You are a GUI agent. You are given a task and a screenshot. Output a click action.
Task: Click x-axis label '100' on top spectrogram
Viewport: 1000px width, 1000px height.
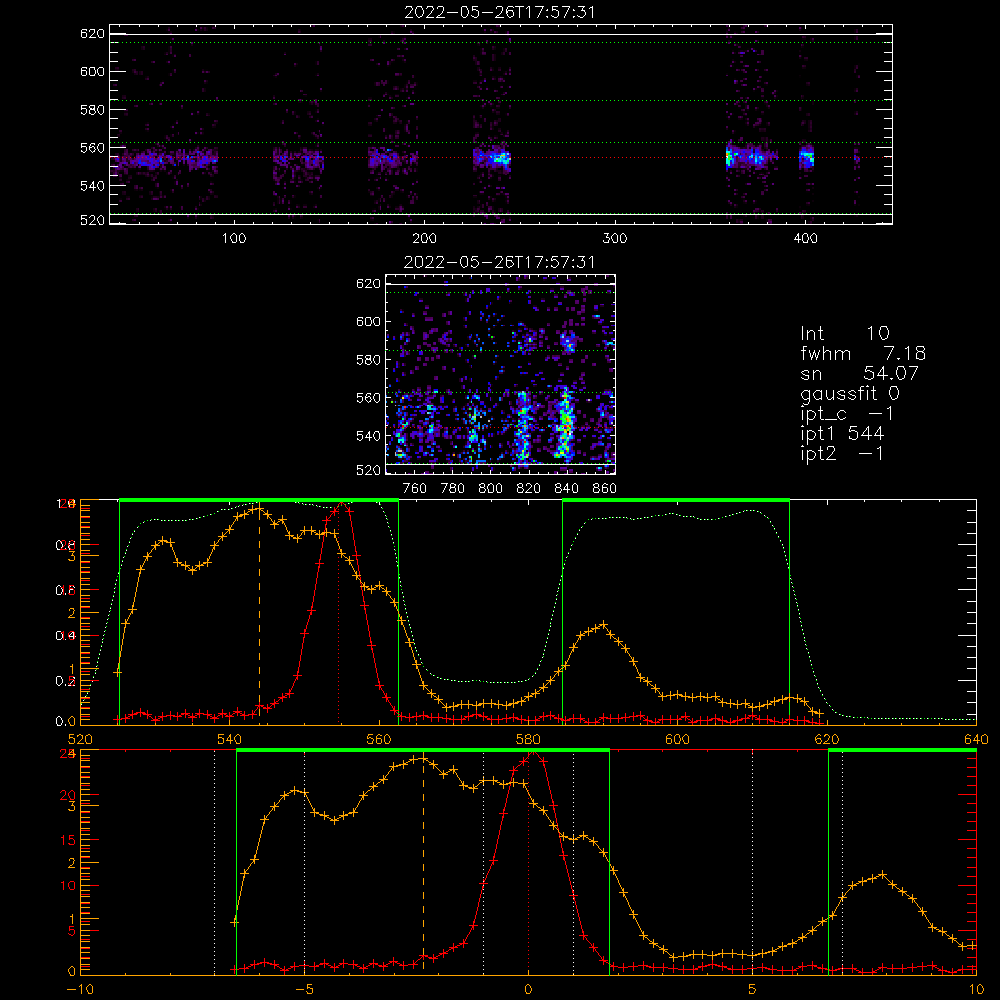coord(233,239)
